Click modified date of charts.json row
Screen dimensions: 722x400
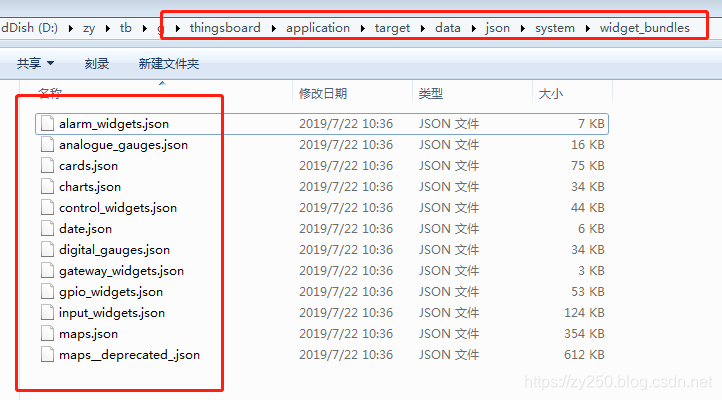tap(346, 187)
